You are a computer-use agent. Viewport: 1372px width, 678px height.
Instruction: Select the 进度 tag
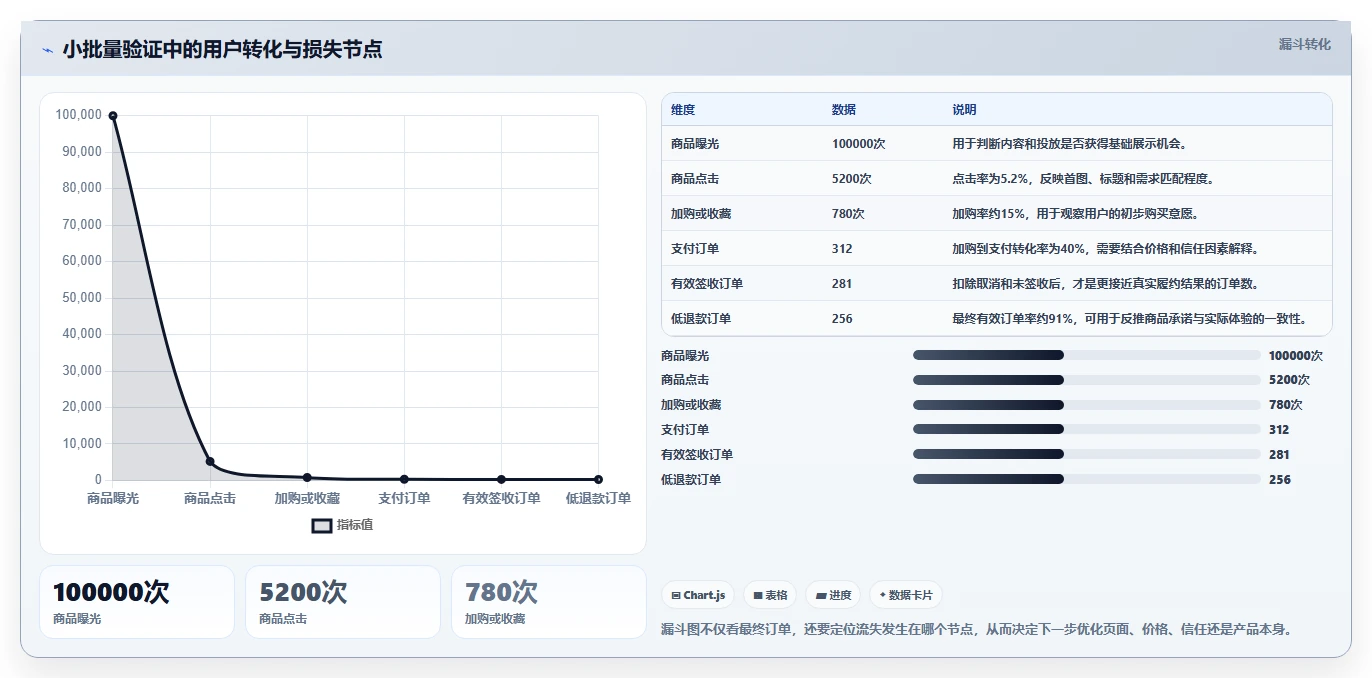coord(833,595)
